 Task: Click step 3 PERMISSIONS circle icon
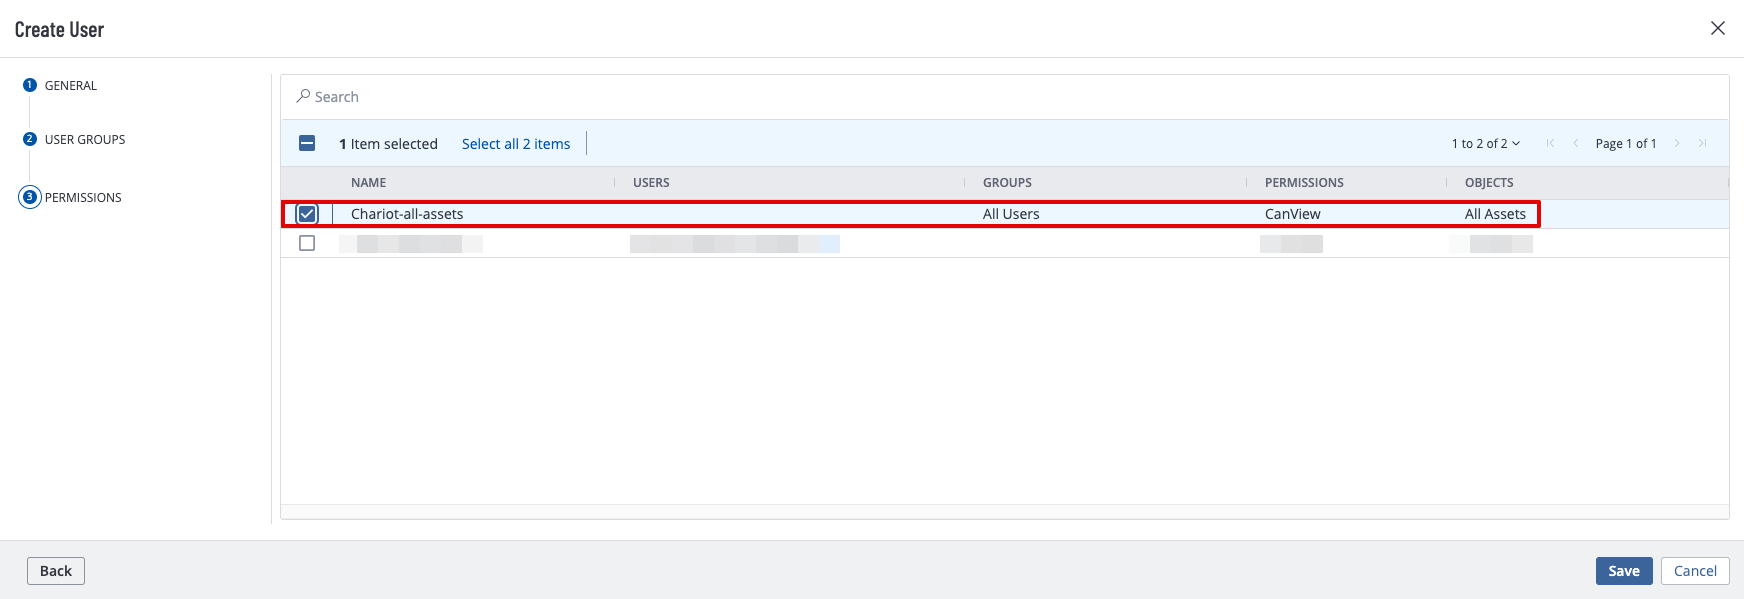(30, 197)
